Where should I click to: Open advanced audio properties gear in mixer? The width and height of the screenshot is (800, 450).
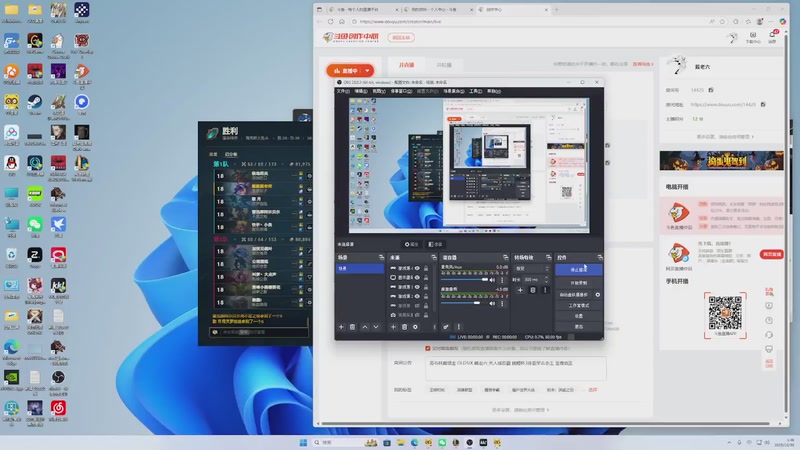tap(446, 327)
